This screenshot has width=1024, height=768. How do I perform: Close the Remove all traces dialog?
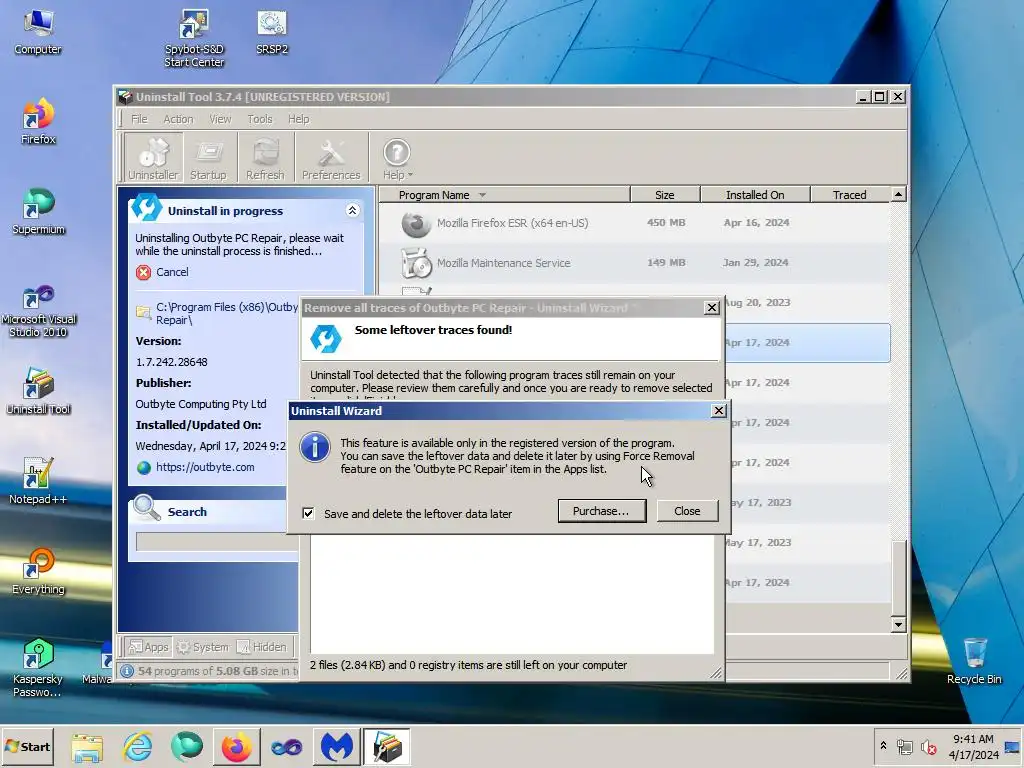click(x=712, y=308)
